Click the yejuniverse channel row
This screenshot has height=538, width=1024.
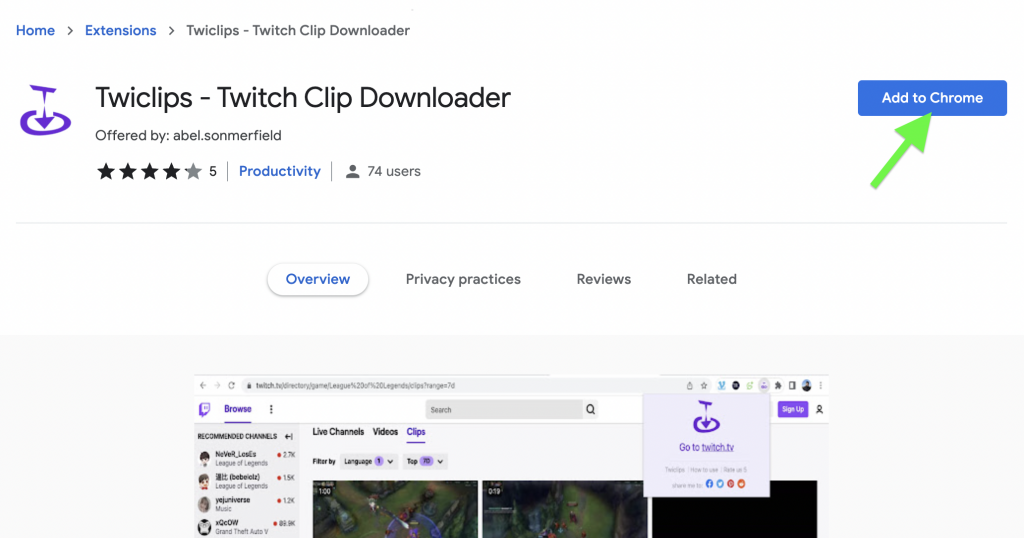[246, 504]
